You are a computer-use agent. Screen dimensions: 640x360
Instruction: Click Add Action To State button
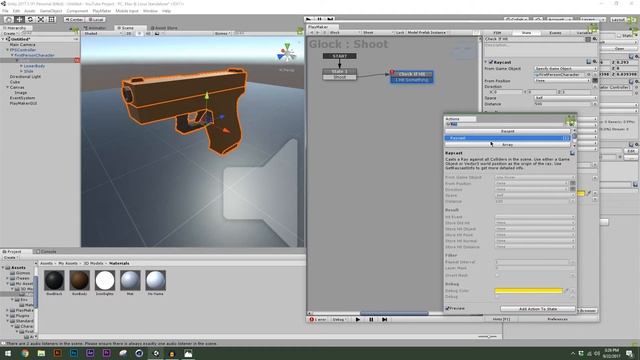(538, 309)
